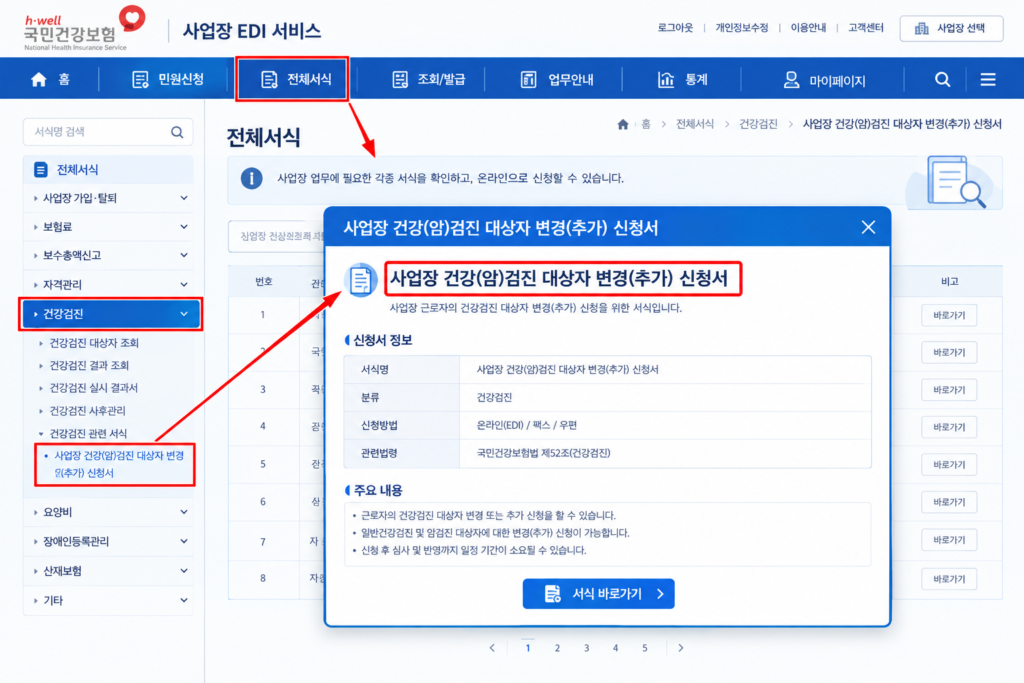Viewport: 1024px width, 683px height.
Task: Click the blue info circle icon
Action: (x=251, y=178)
